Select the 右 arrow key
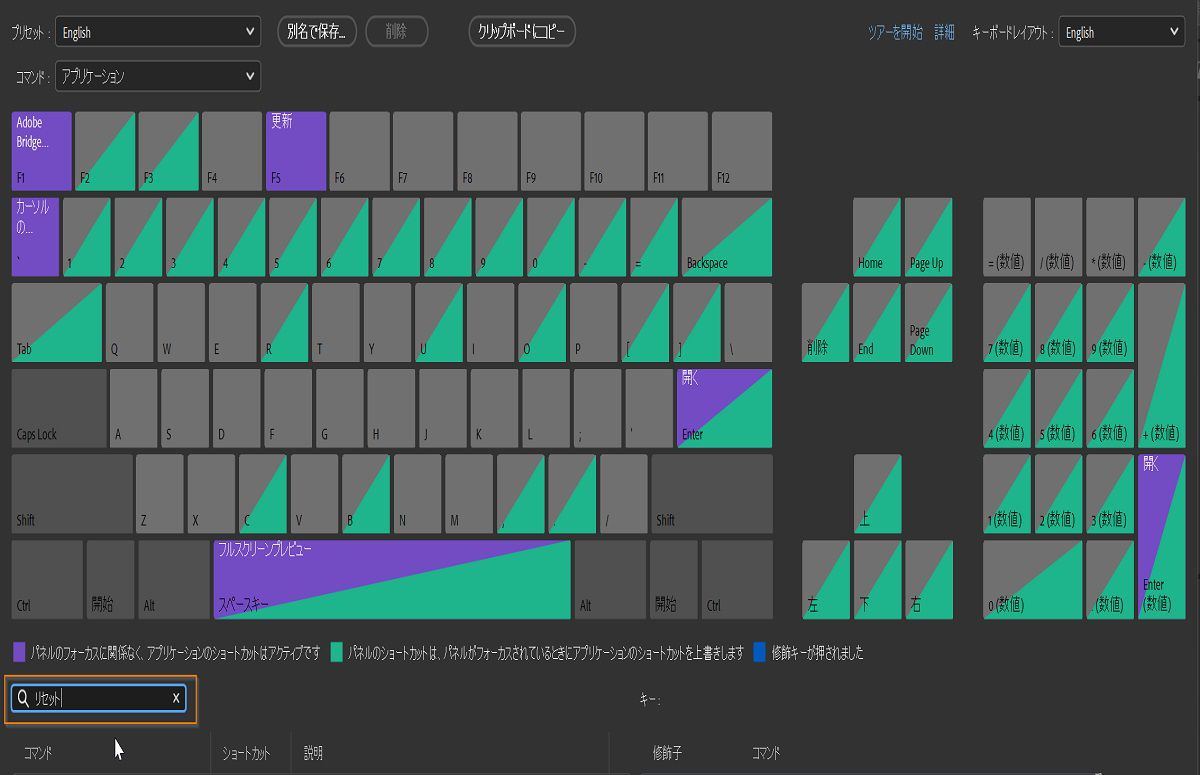Image resolution: width=1200 pixels, height=775 pixels. click(x=929, y=580)
